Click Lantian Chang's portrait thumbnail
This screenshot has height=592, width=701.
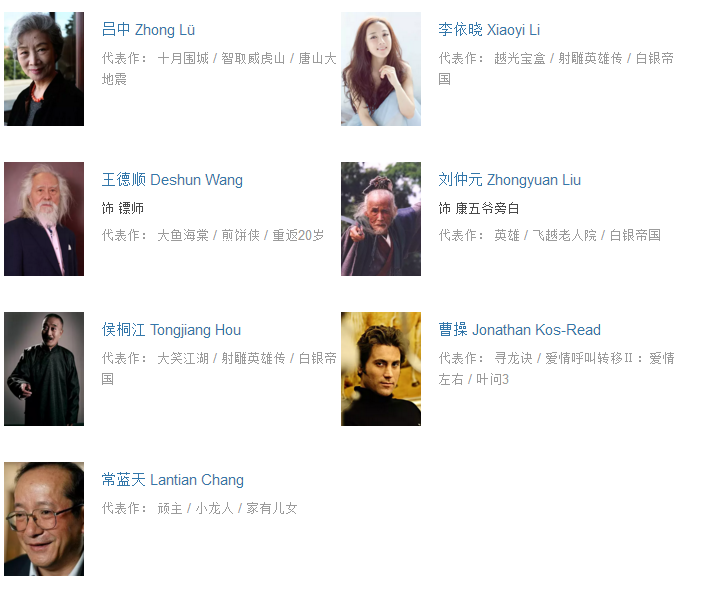pos(44,519)
